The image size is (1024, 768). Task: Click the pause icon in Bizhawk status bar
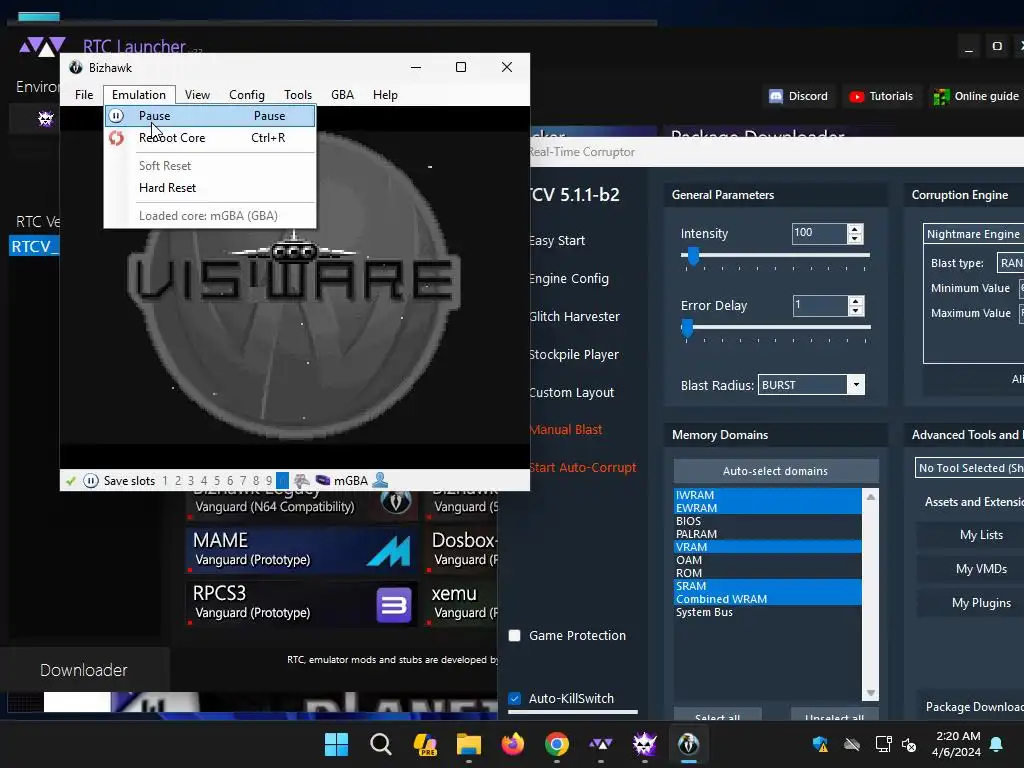(x=91, y=481)
